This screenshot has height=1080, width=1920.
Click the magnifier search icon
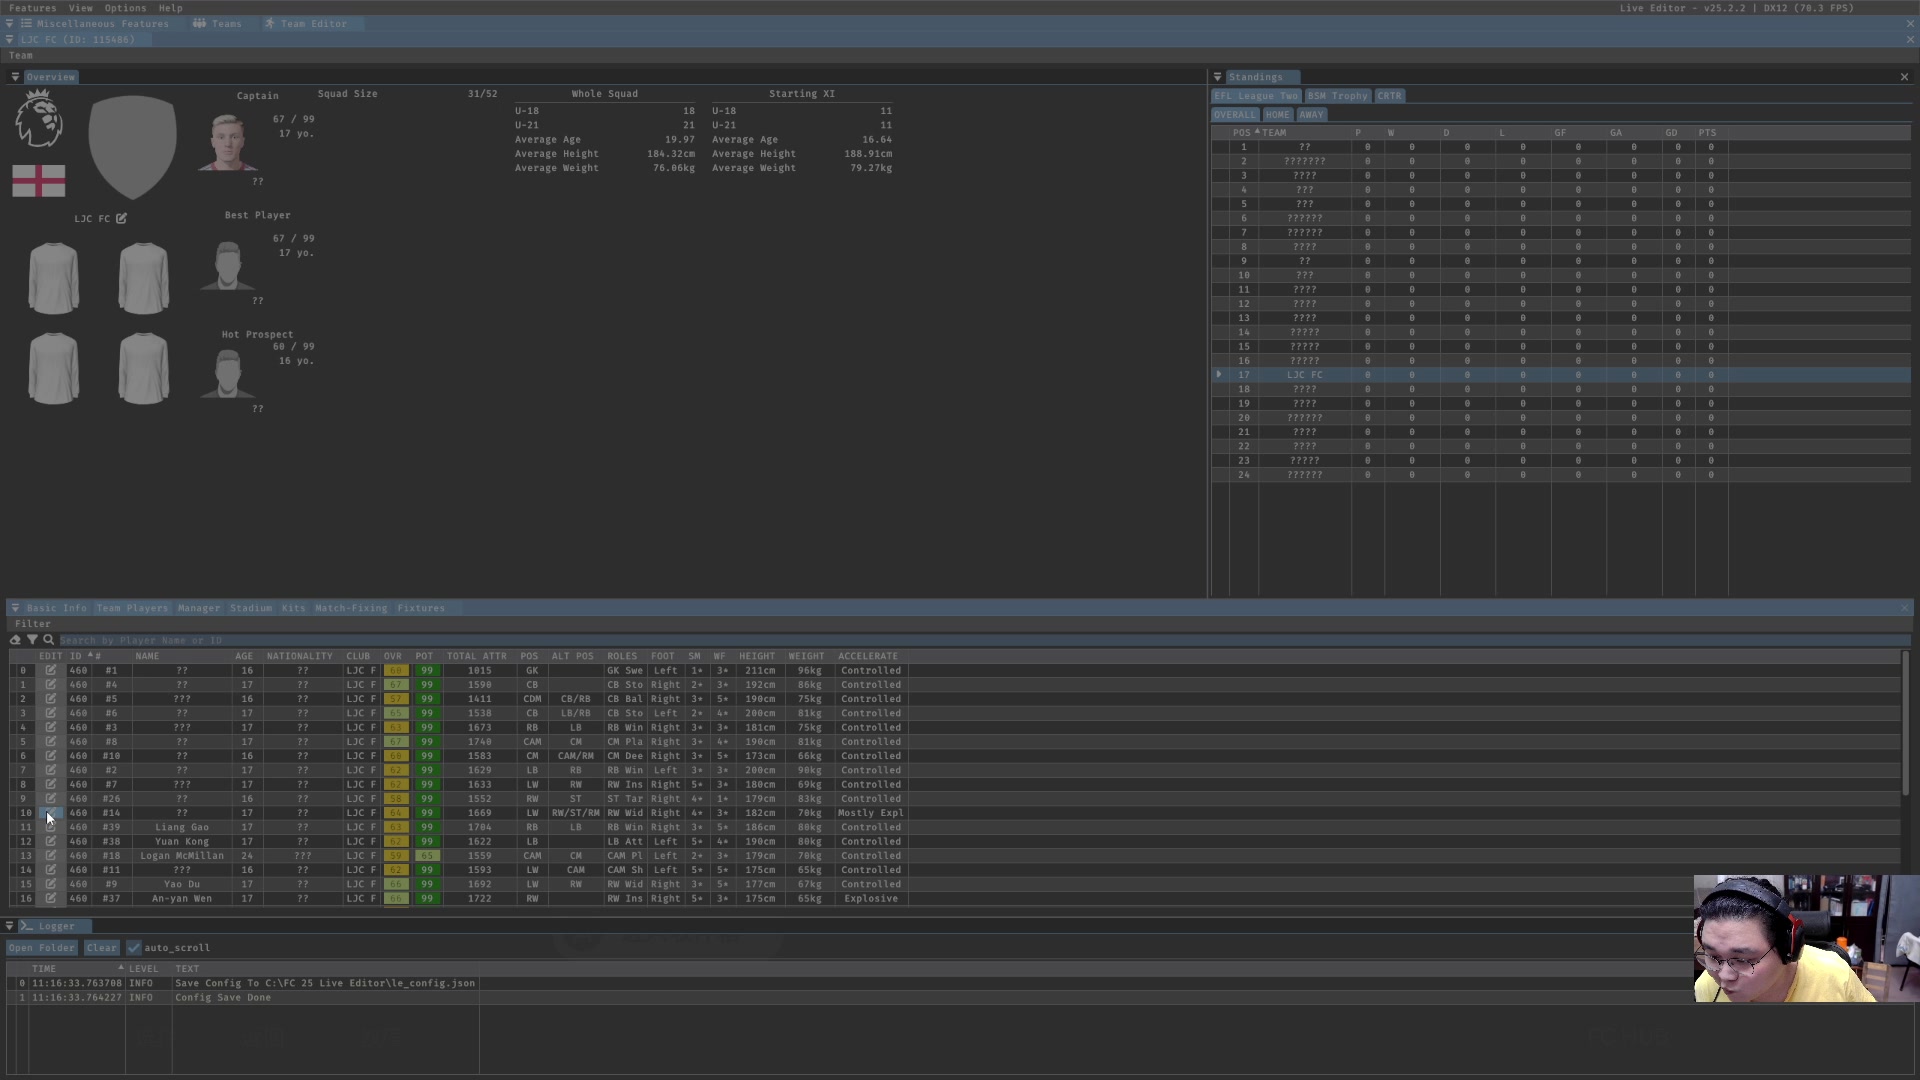click(x=48, y=640)
